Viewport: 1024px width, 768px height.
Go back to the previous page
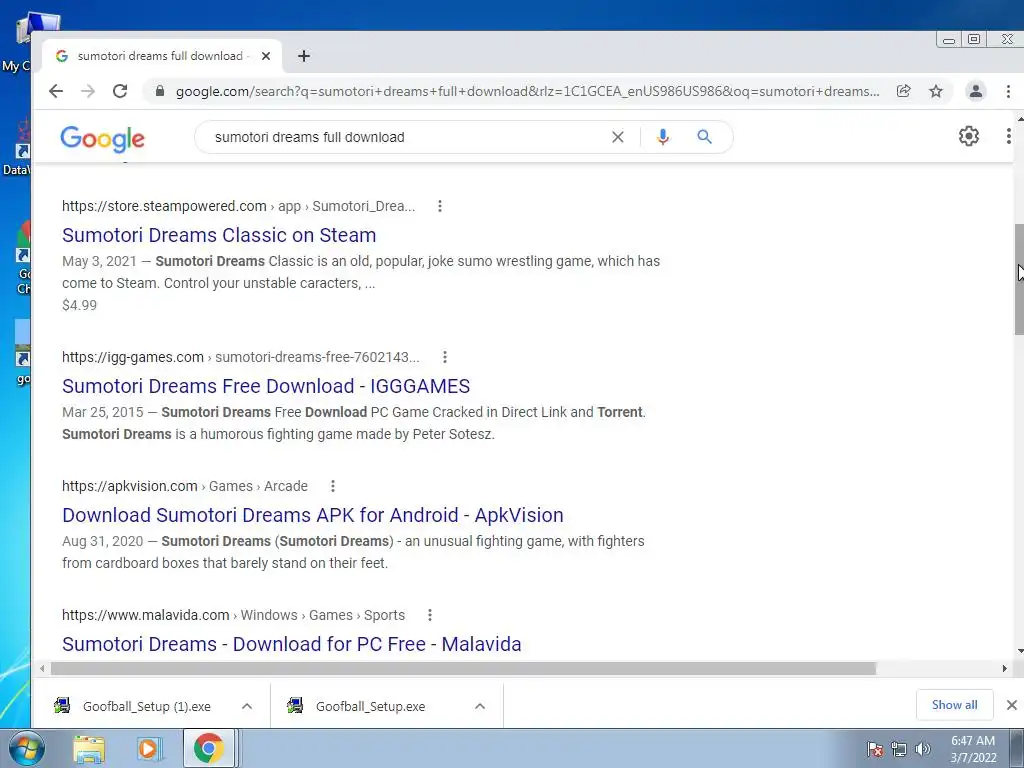tap(56, 91)
